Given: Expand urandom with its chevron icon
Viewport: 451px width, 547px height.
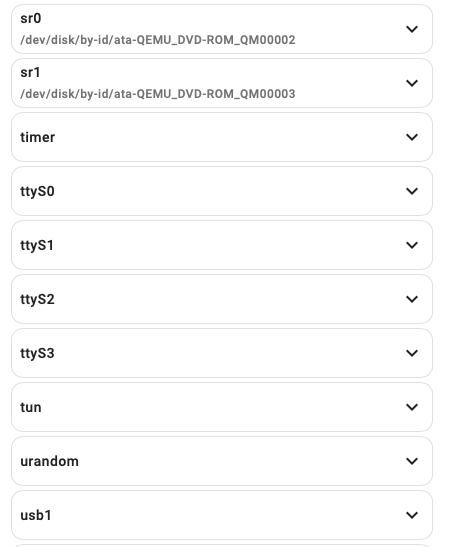Looking at the screenshot, I should pyautogui.click(x=412, y=461).
